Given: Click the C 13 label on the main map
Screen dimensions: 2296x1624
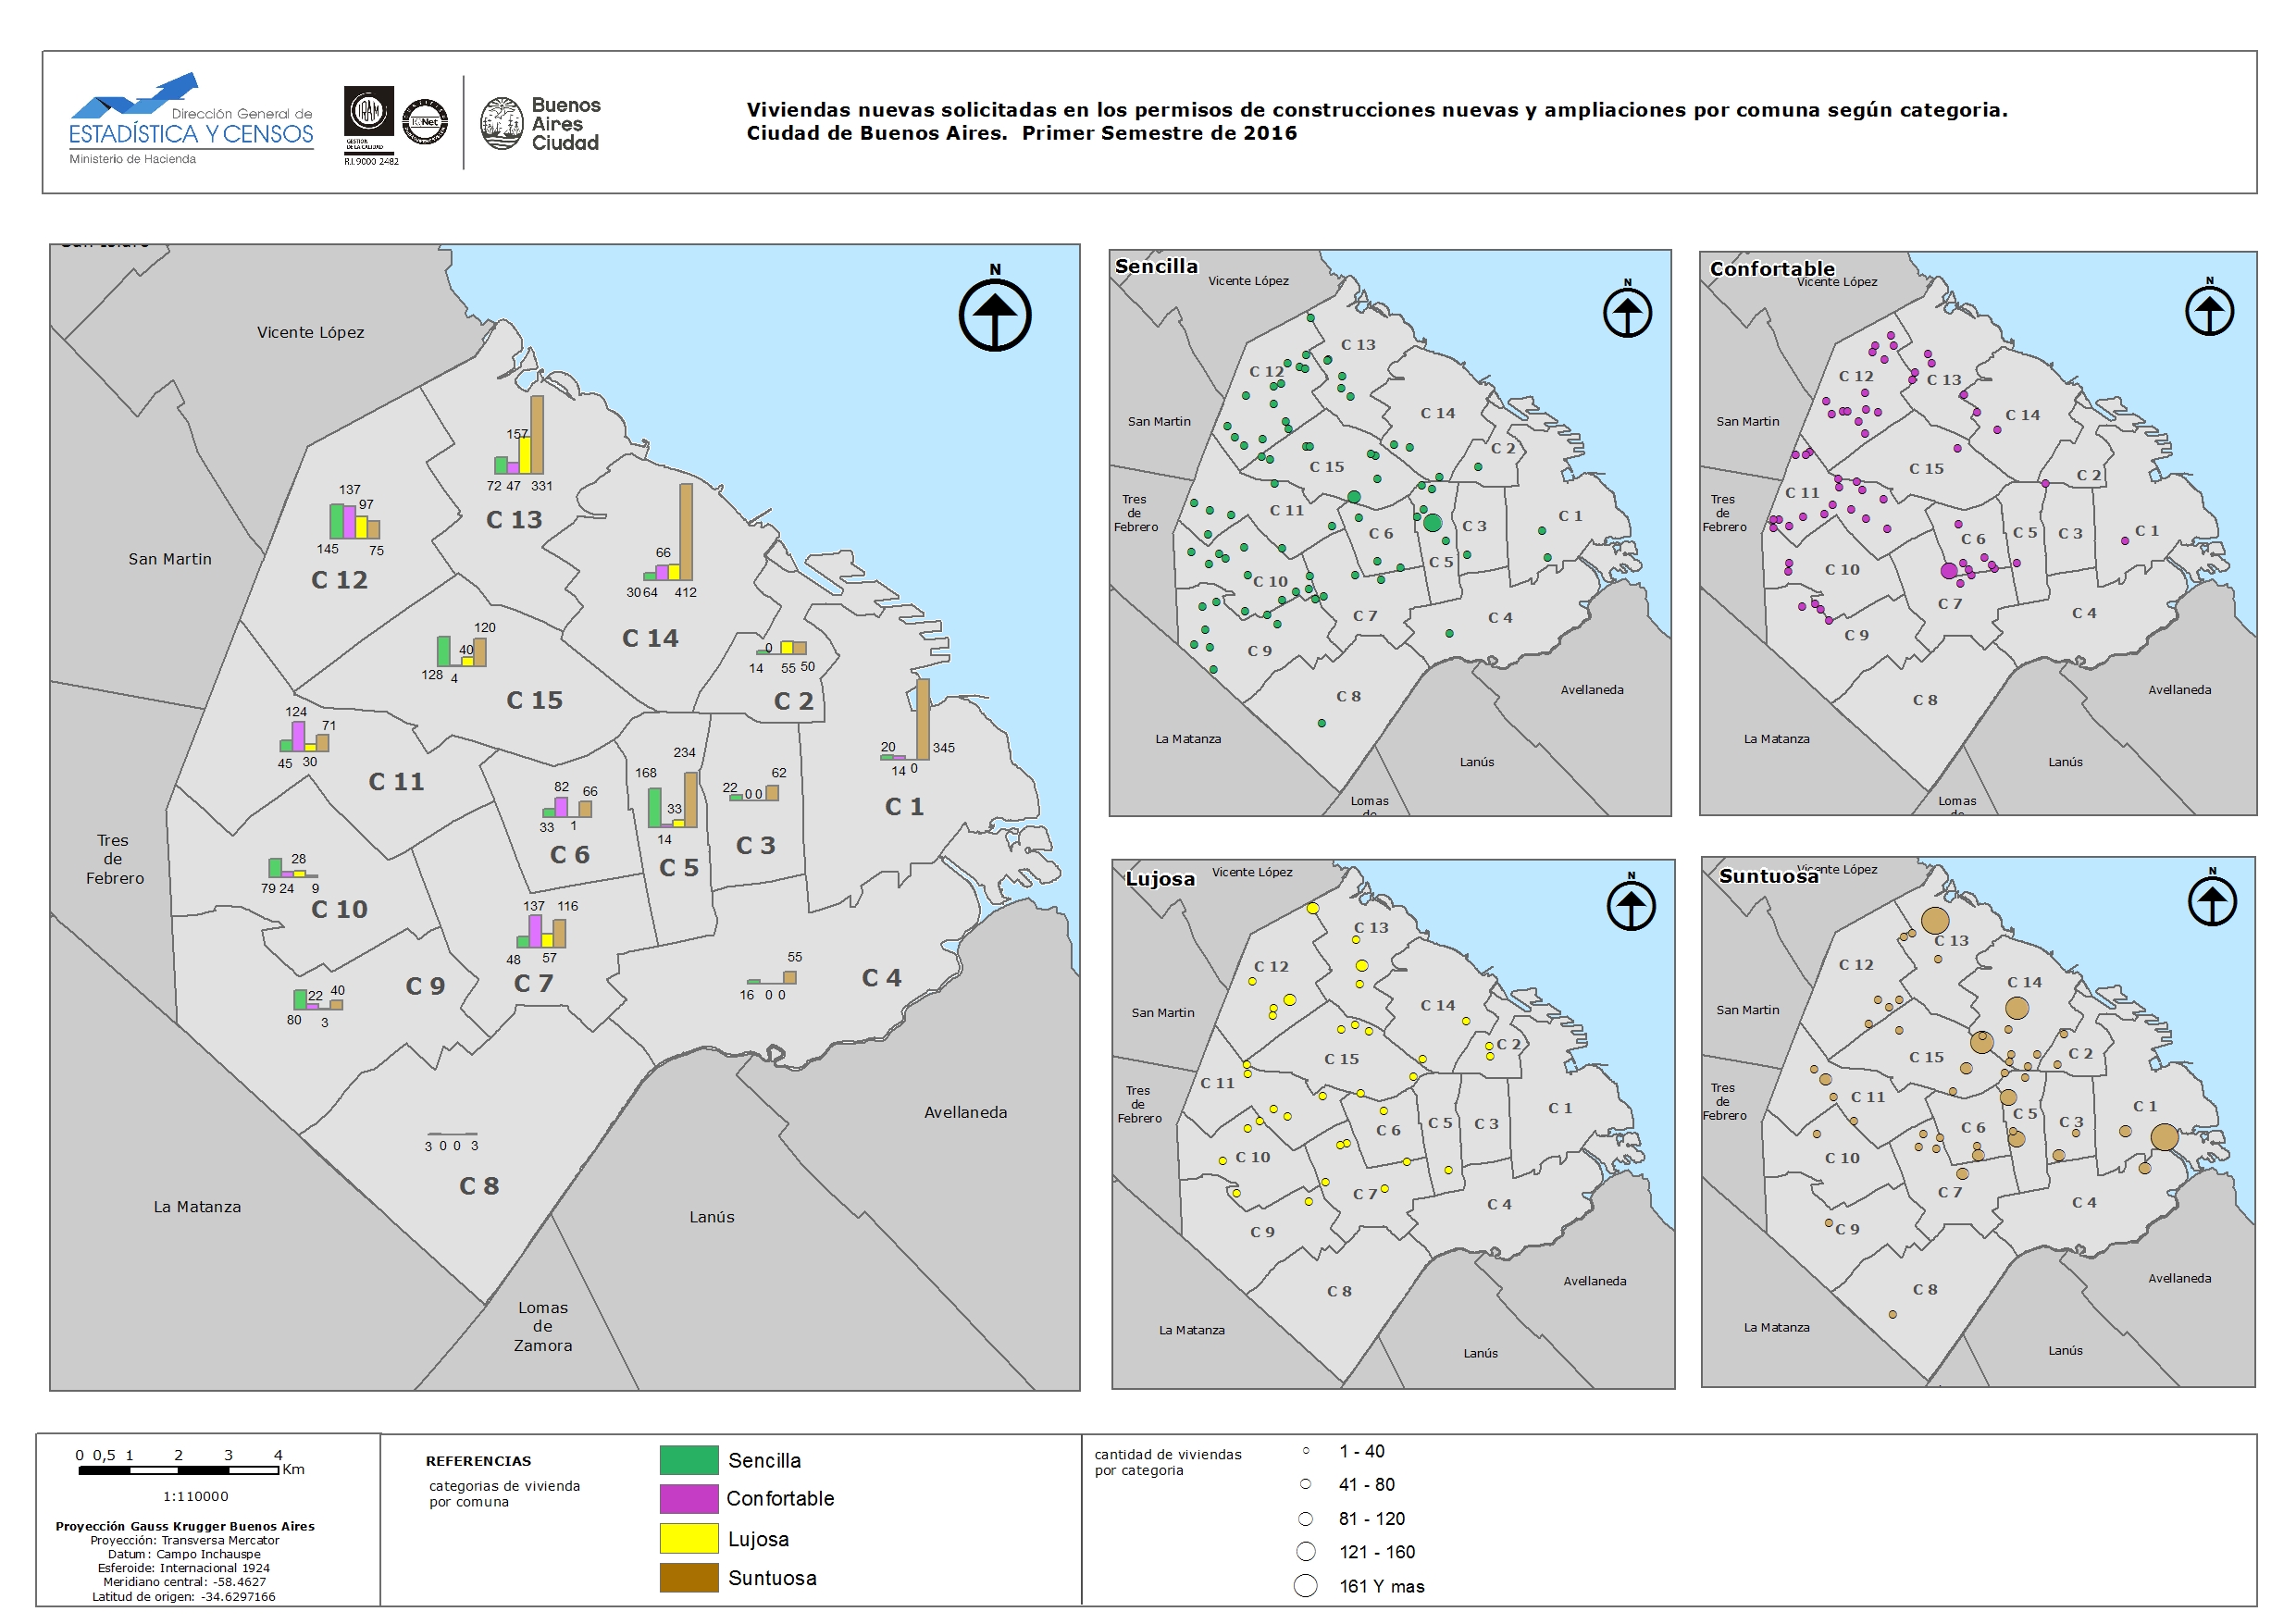Looking at the screenshot, I should (x=514, y=520).
